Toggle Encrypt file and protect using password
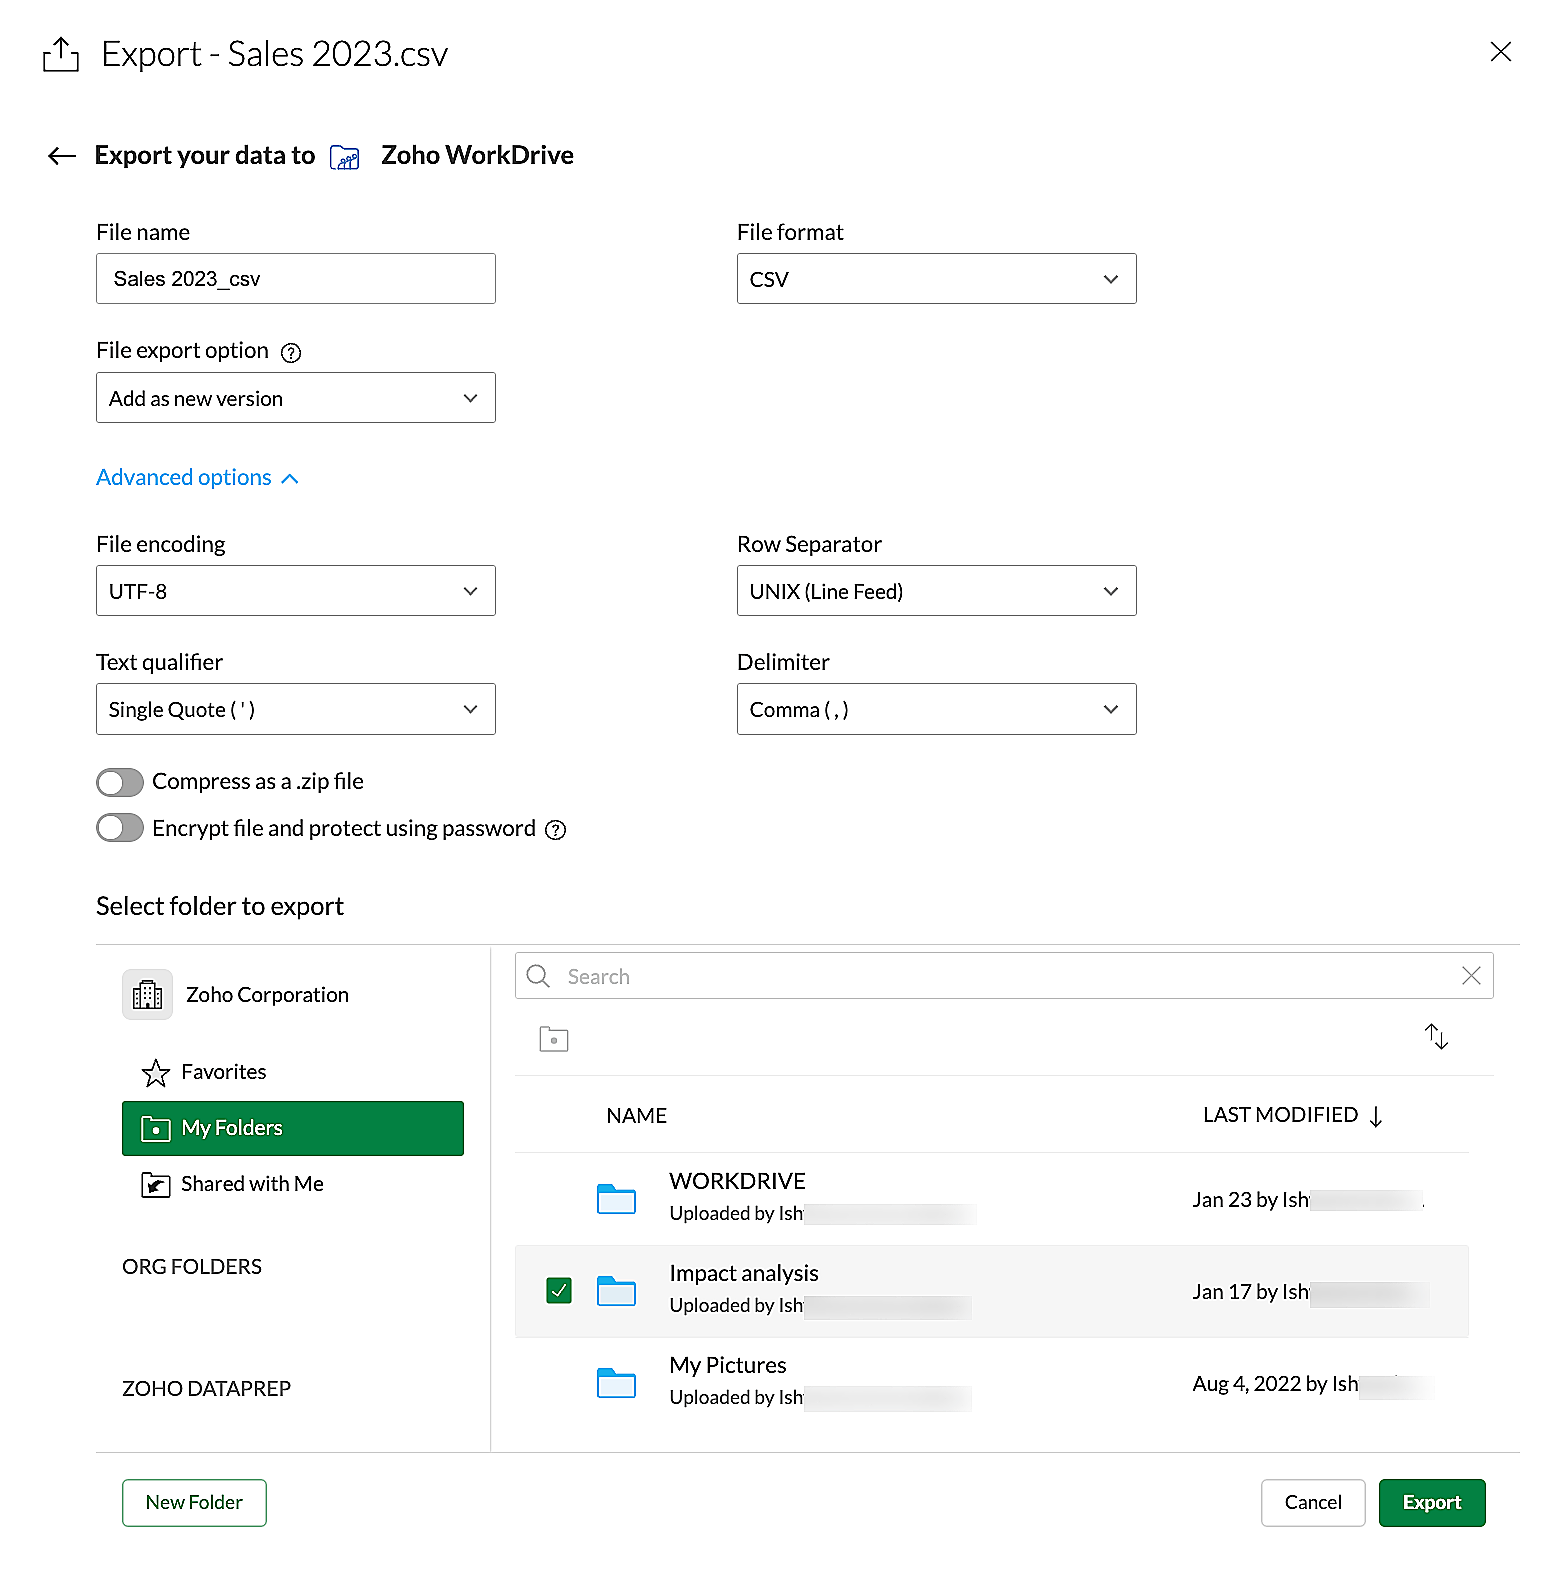Screen dimensions: 1552x1584 pyautogui.click(x=120, y=828)
